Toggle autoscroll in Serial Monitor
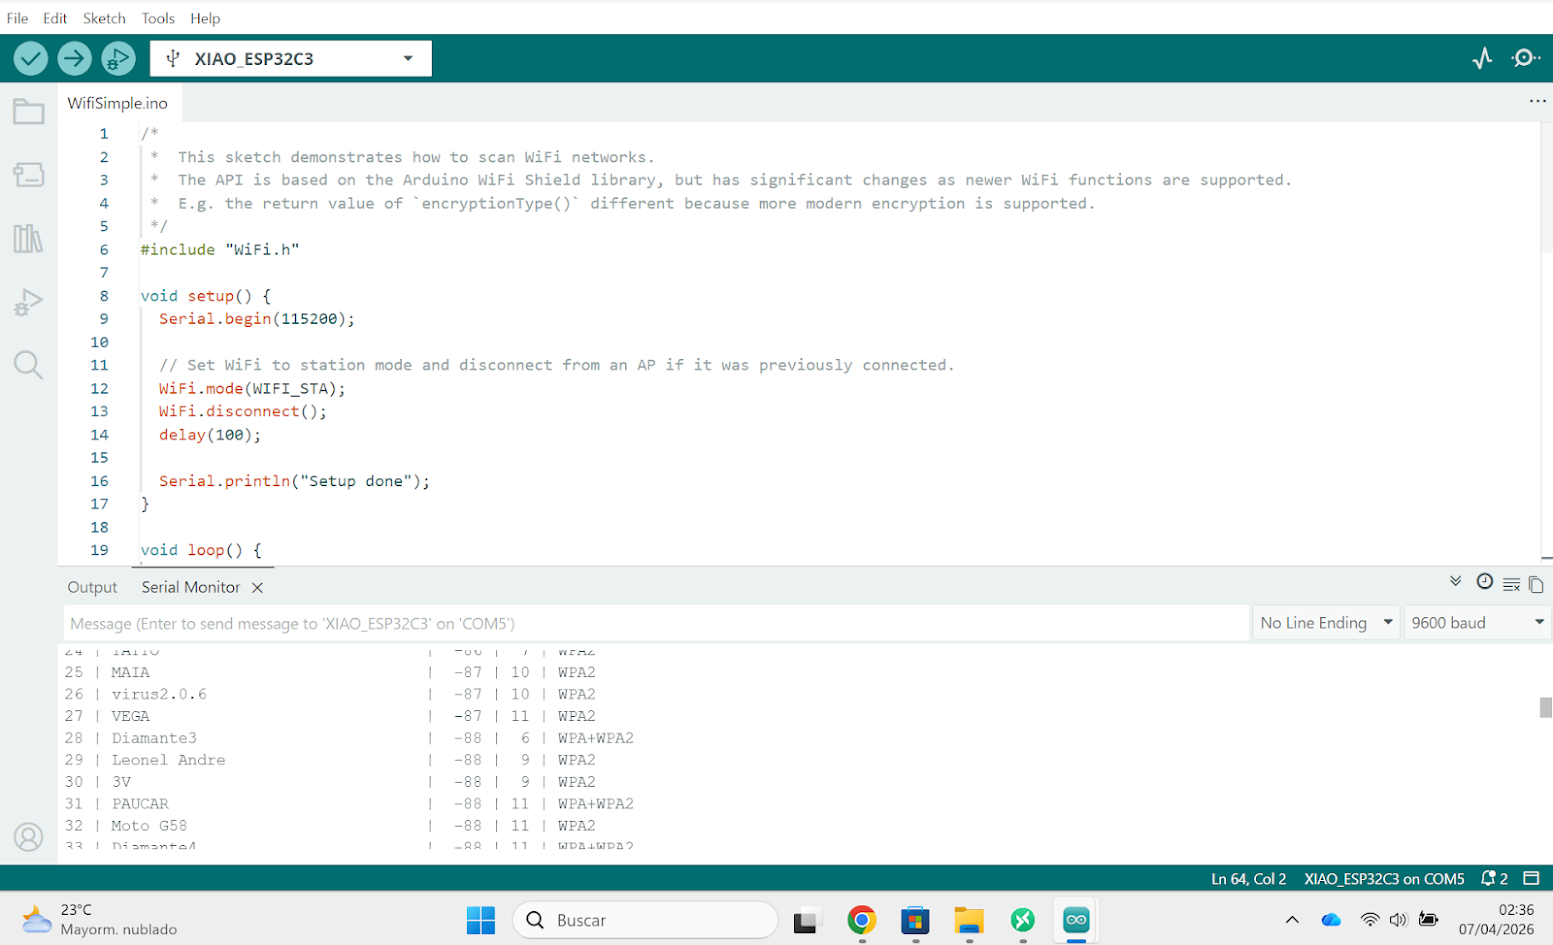The width and height of the screenshot is (1553, 945). [1456, 582]
